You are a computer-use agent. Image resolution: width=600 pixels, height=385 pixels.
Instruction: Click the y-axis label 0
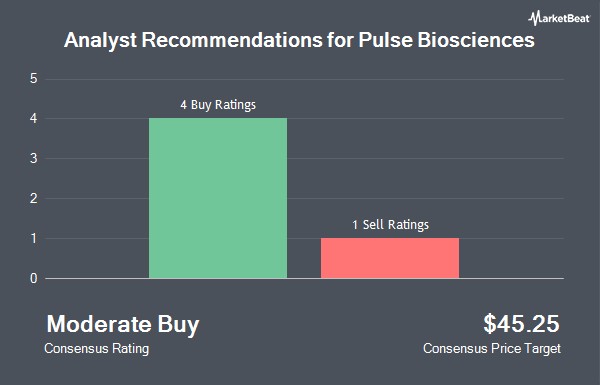pos(34,279)
